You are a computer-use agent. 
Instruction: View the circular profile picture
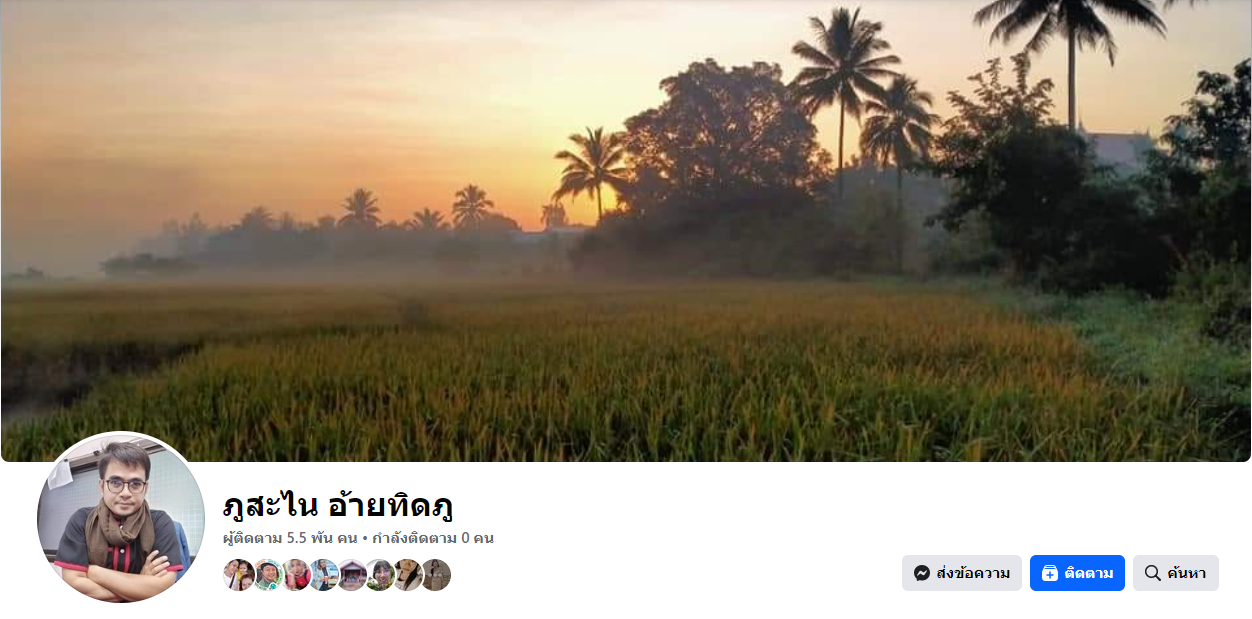(x=121, y=517)
